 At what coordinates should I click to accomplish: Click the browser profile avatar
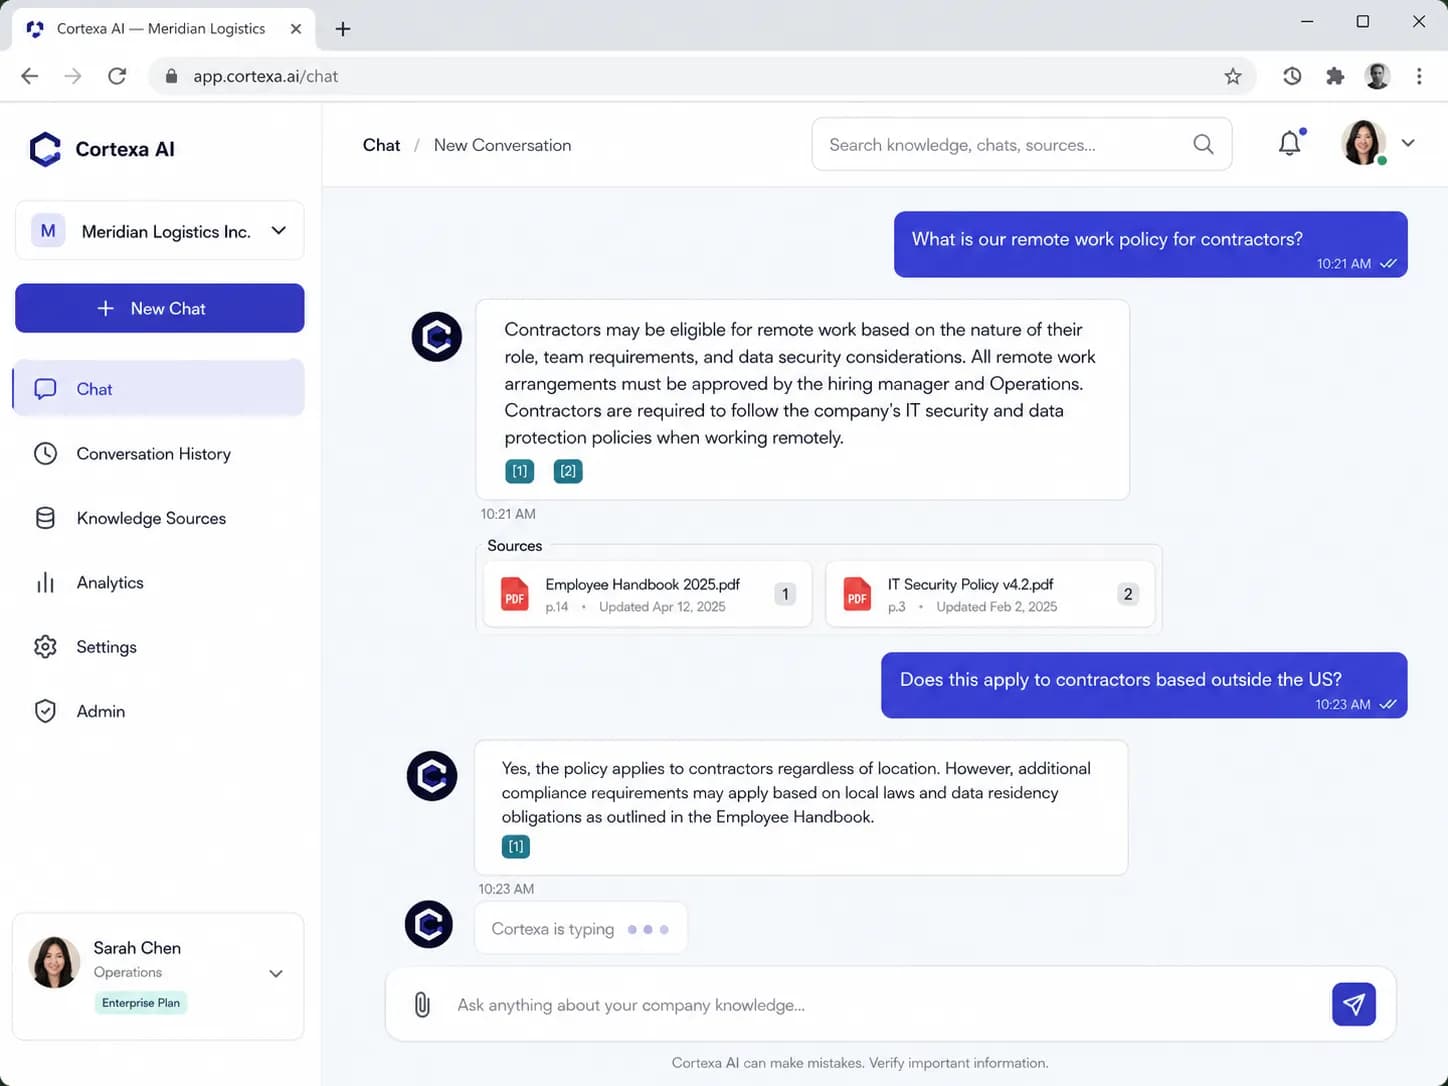coord(1377,76)
